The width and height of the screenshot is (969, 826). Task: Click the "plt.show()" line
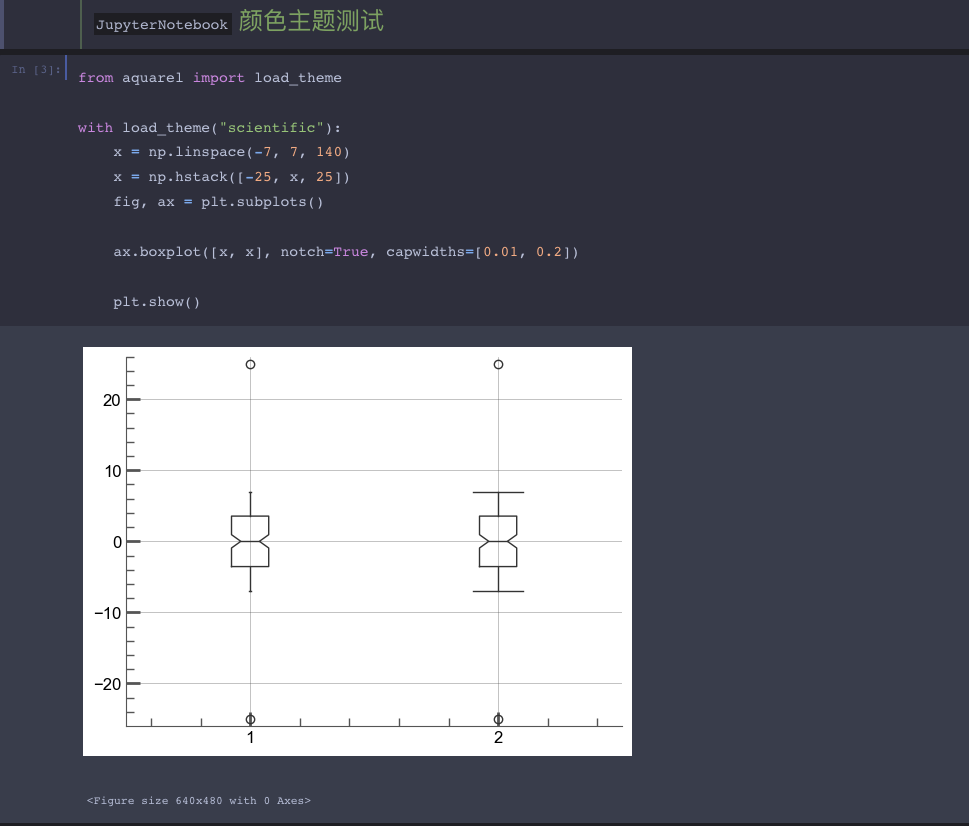[156, 300]
